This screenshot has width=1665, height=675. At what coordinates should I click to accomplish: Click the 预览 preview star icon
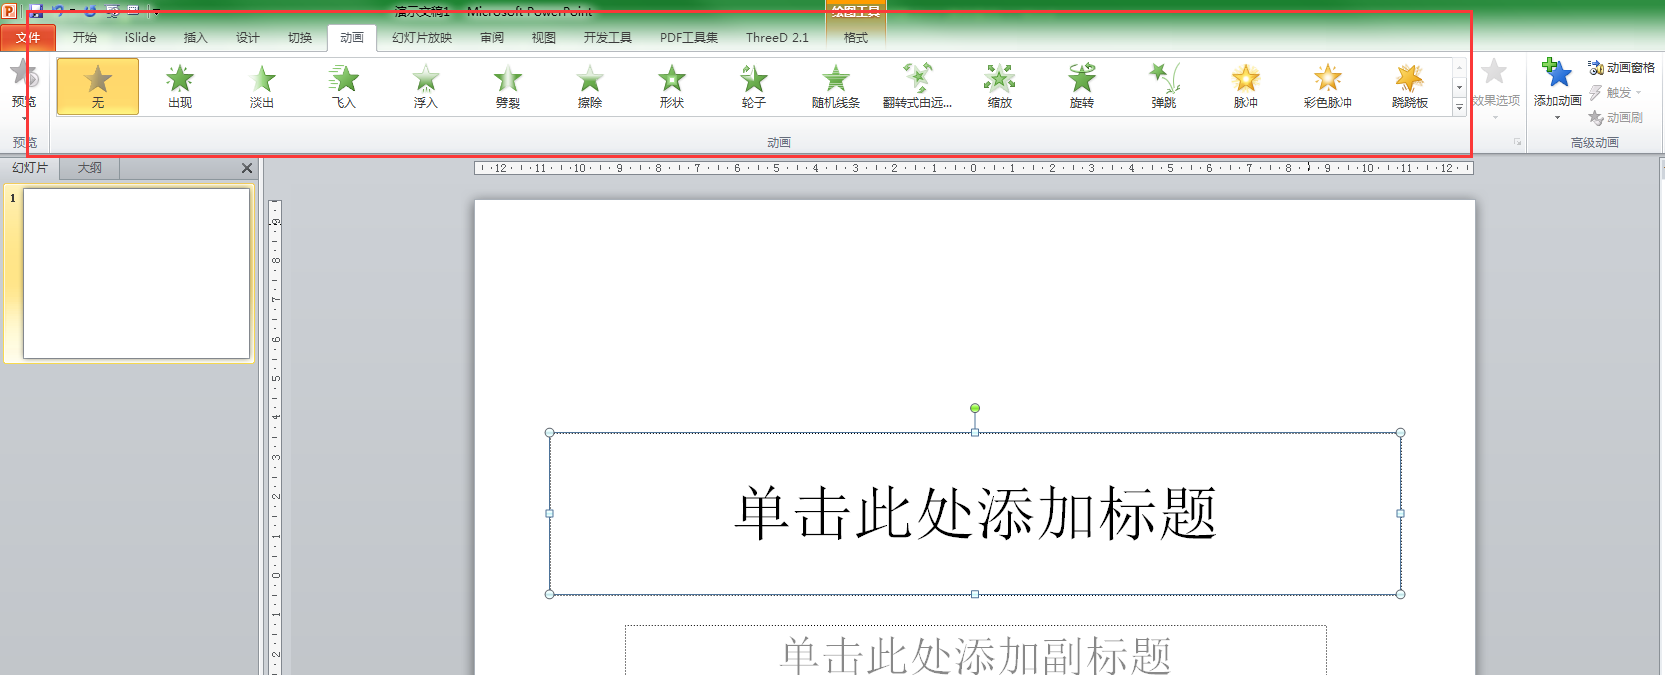(24, 73)
